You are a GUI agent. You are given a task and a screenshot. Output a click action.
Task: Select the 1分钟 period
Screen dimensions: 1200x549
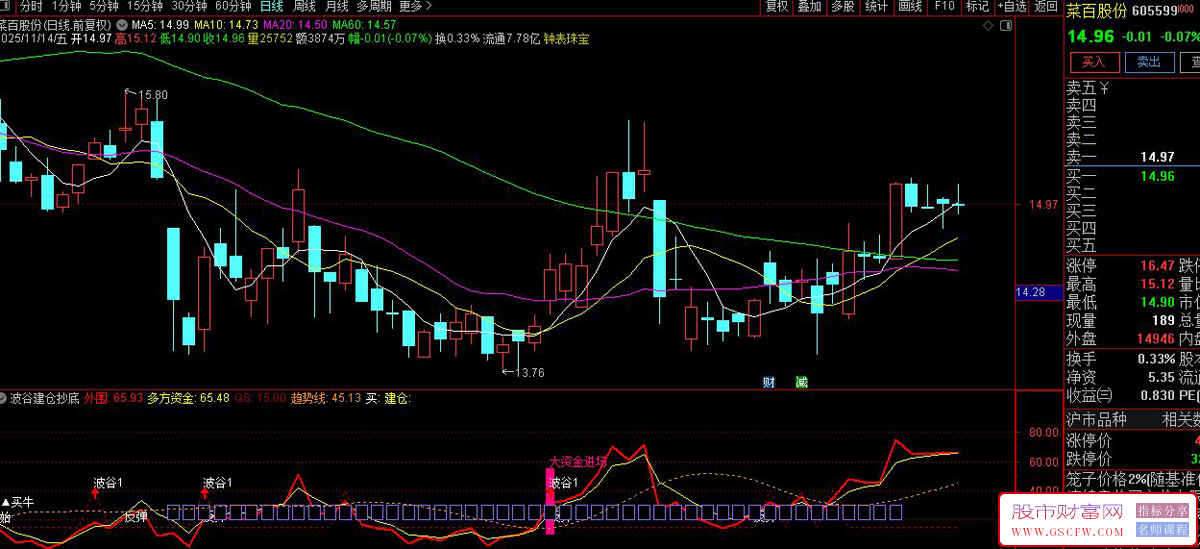[66, 6]
